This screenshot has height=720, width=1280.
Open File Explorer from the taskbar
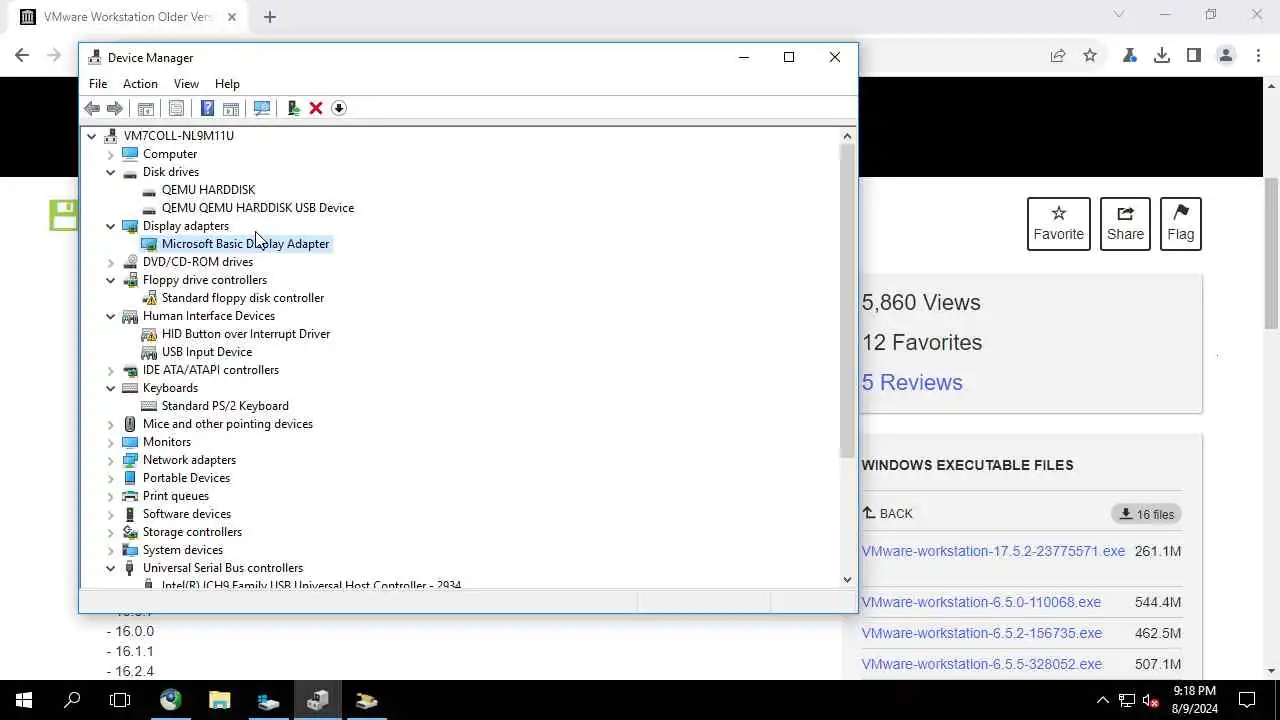coord(219,700)
